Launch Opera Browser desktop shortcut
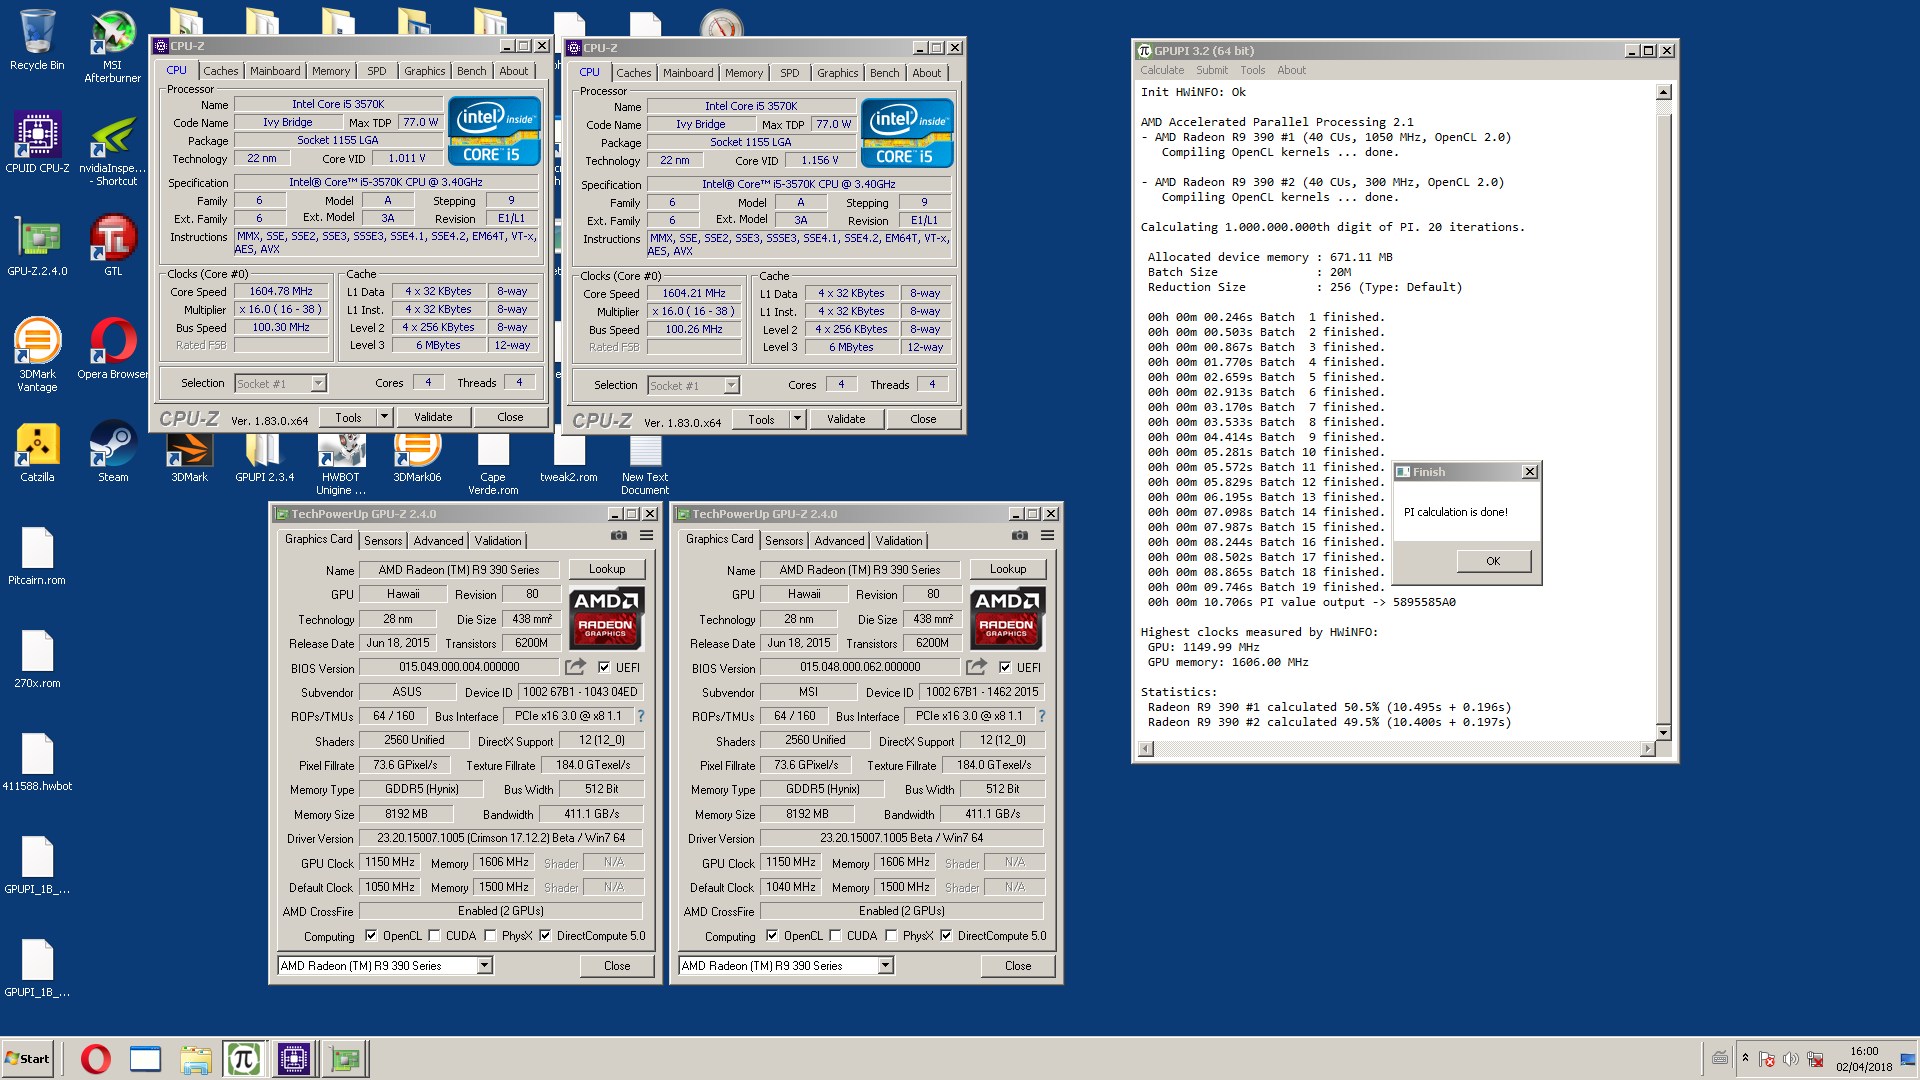This screenshot has width=1920, height=1080. point(113,349)
